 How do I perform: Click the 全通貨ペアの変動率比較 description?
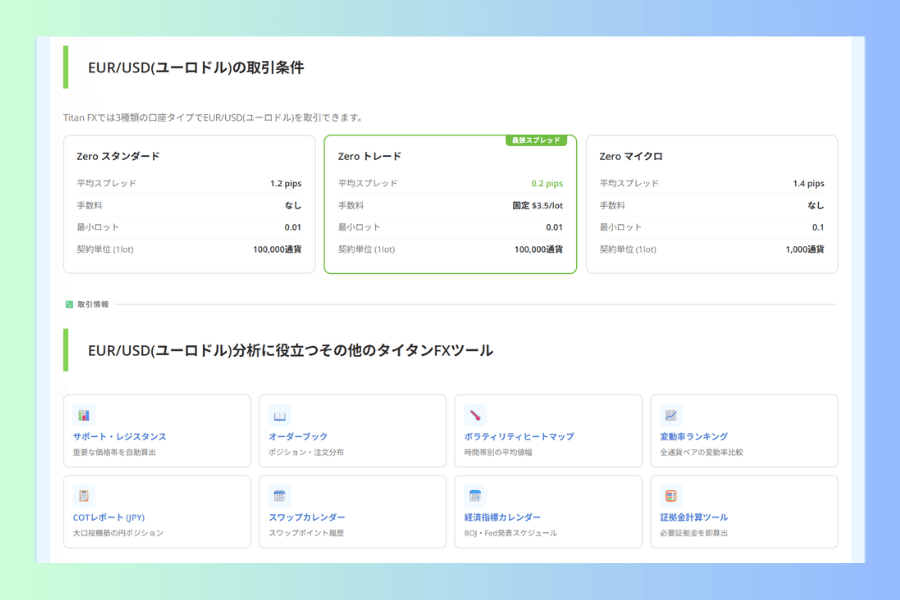tap(701, 452)
